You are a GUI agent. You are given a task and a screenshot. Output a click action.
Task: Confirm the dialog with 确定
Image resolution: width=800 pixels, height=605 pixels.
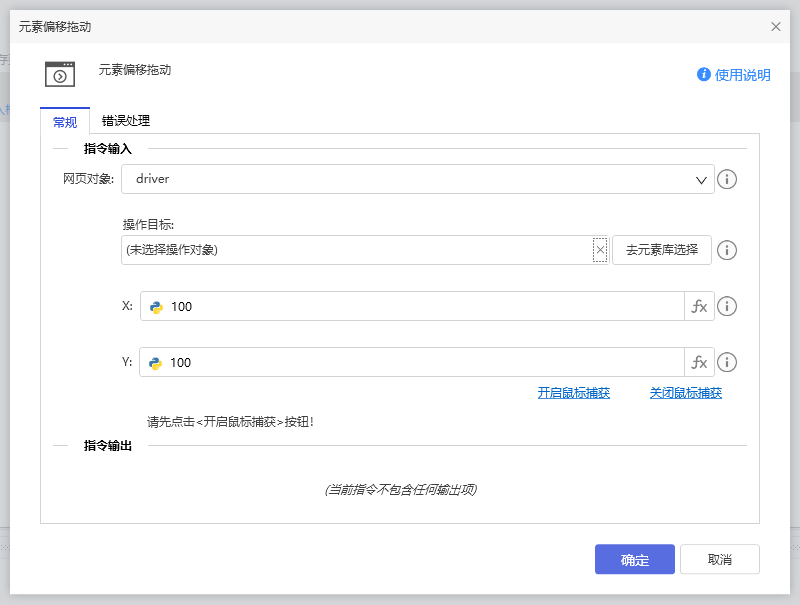[634, 559]
